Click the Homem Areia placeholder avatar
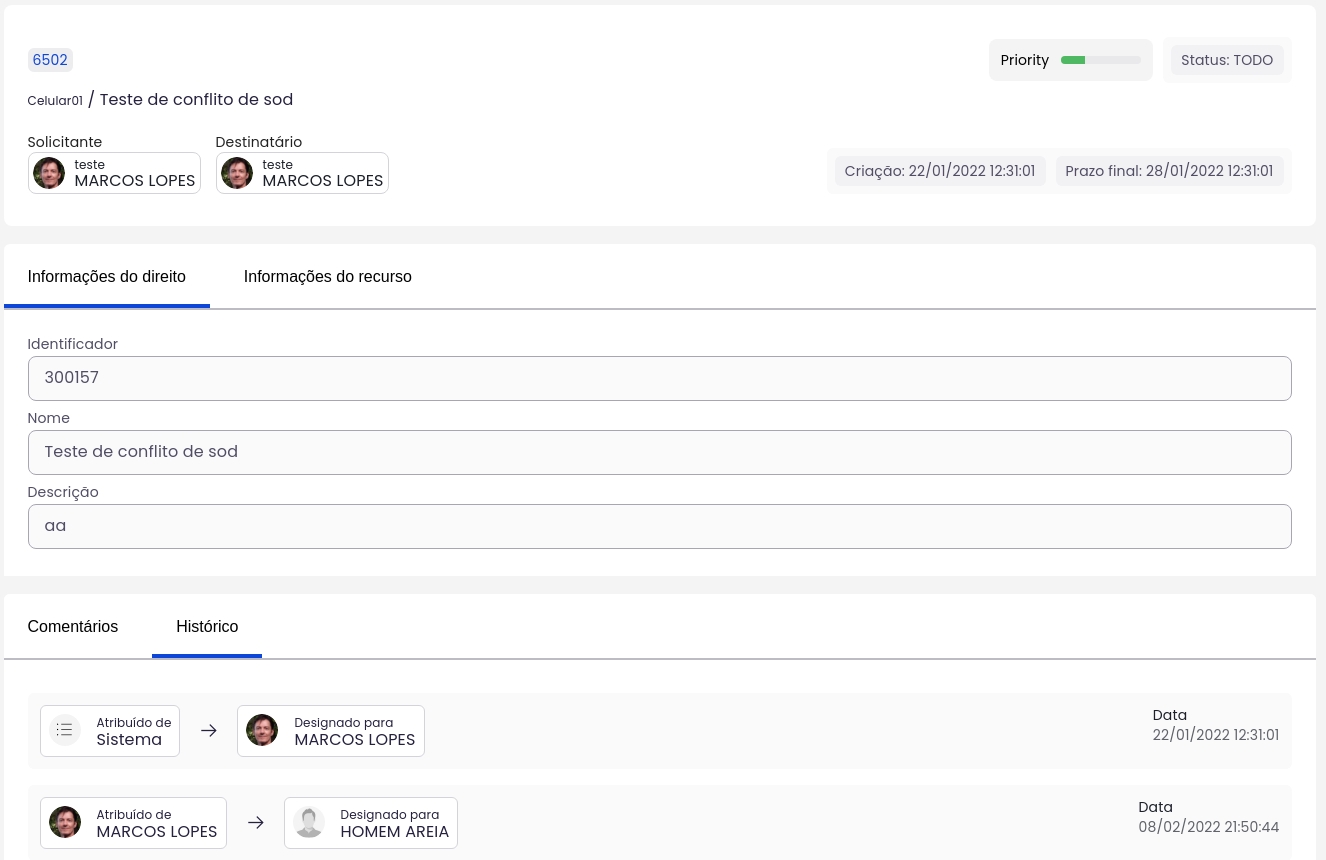 pyautogui.click(x=309, y=822)
